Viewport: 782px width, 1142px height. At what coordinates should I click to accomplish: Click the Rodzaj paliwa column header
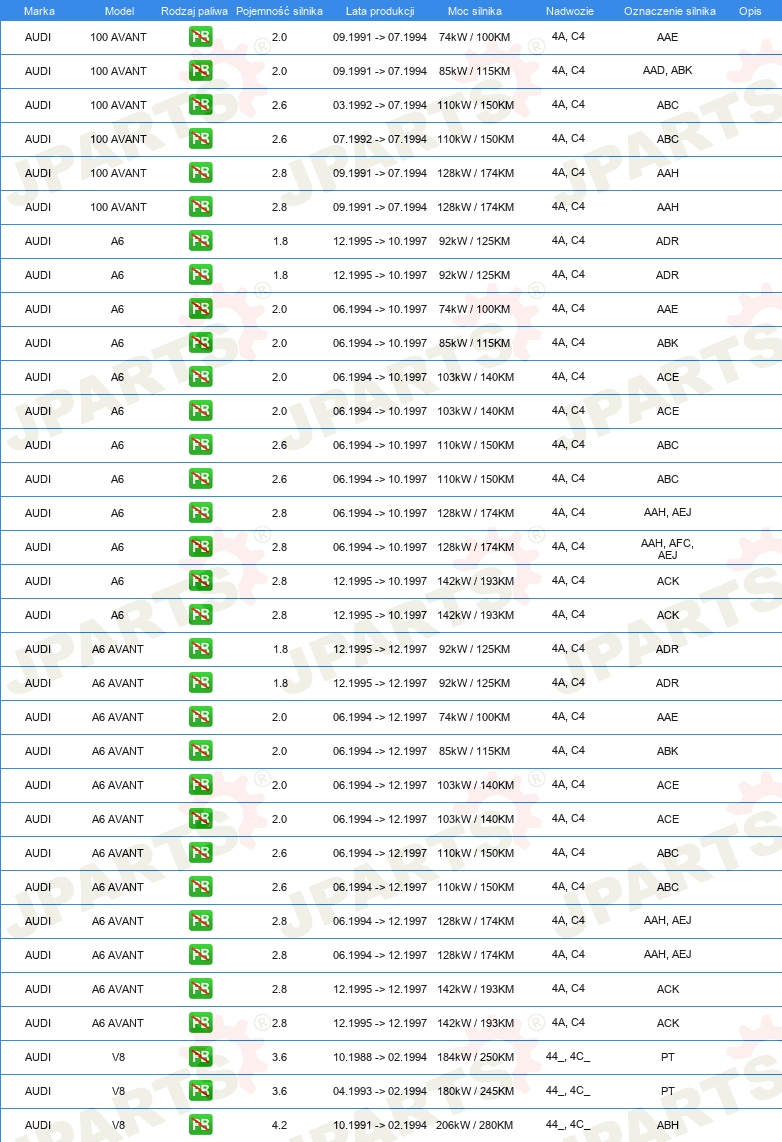pyautogui.click(x=194, y=11)
